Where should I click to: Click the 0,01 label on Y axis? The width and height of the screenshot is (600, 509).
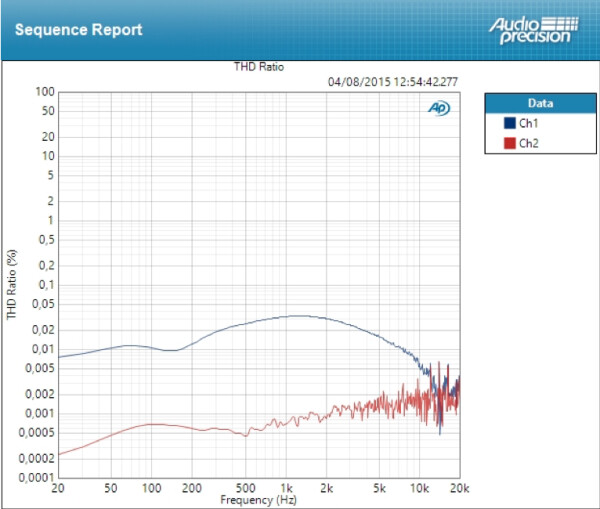click(x=42, y=349)
